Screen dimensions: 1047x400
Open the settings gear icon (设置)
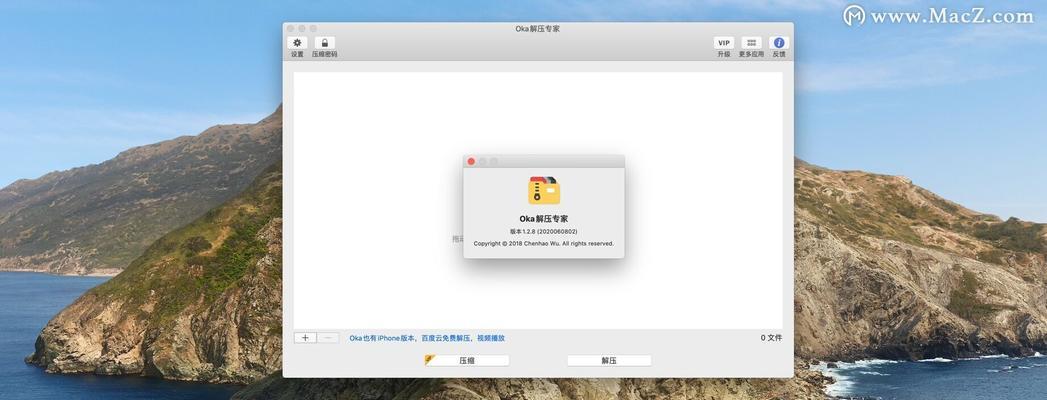(x=297, y=43)
